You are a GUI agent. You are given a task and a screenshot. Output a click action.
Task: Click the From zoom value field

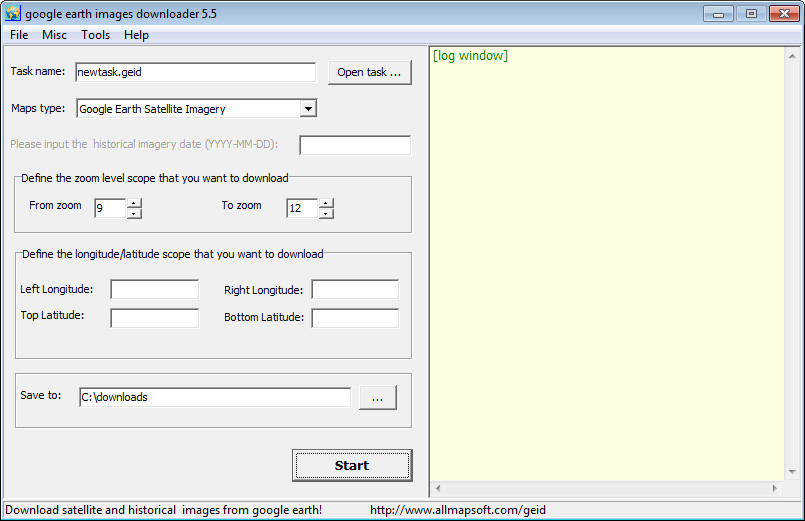pyautogui.click(x=110, y=208)
